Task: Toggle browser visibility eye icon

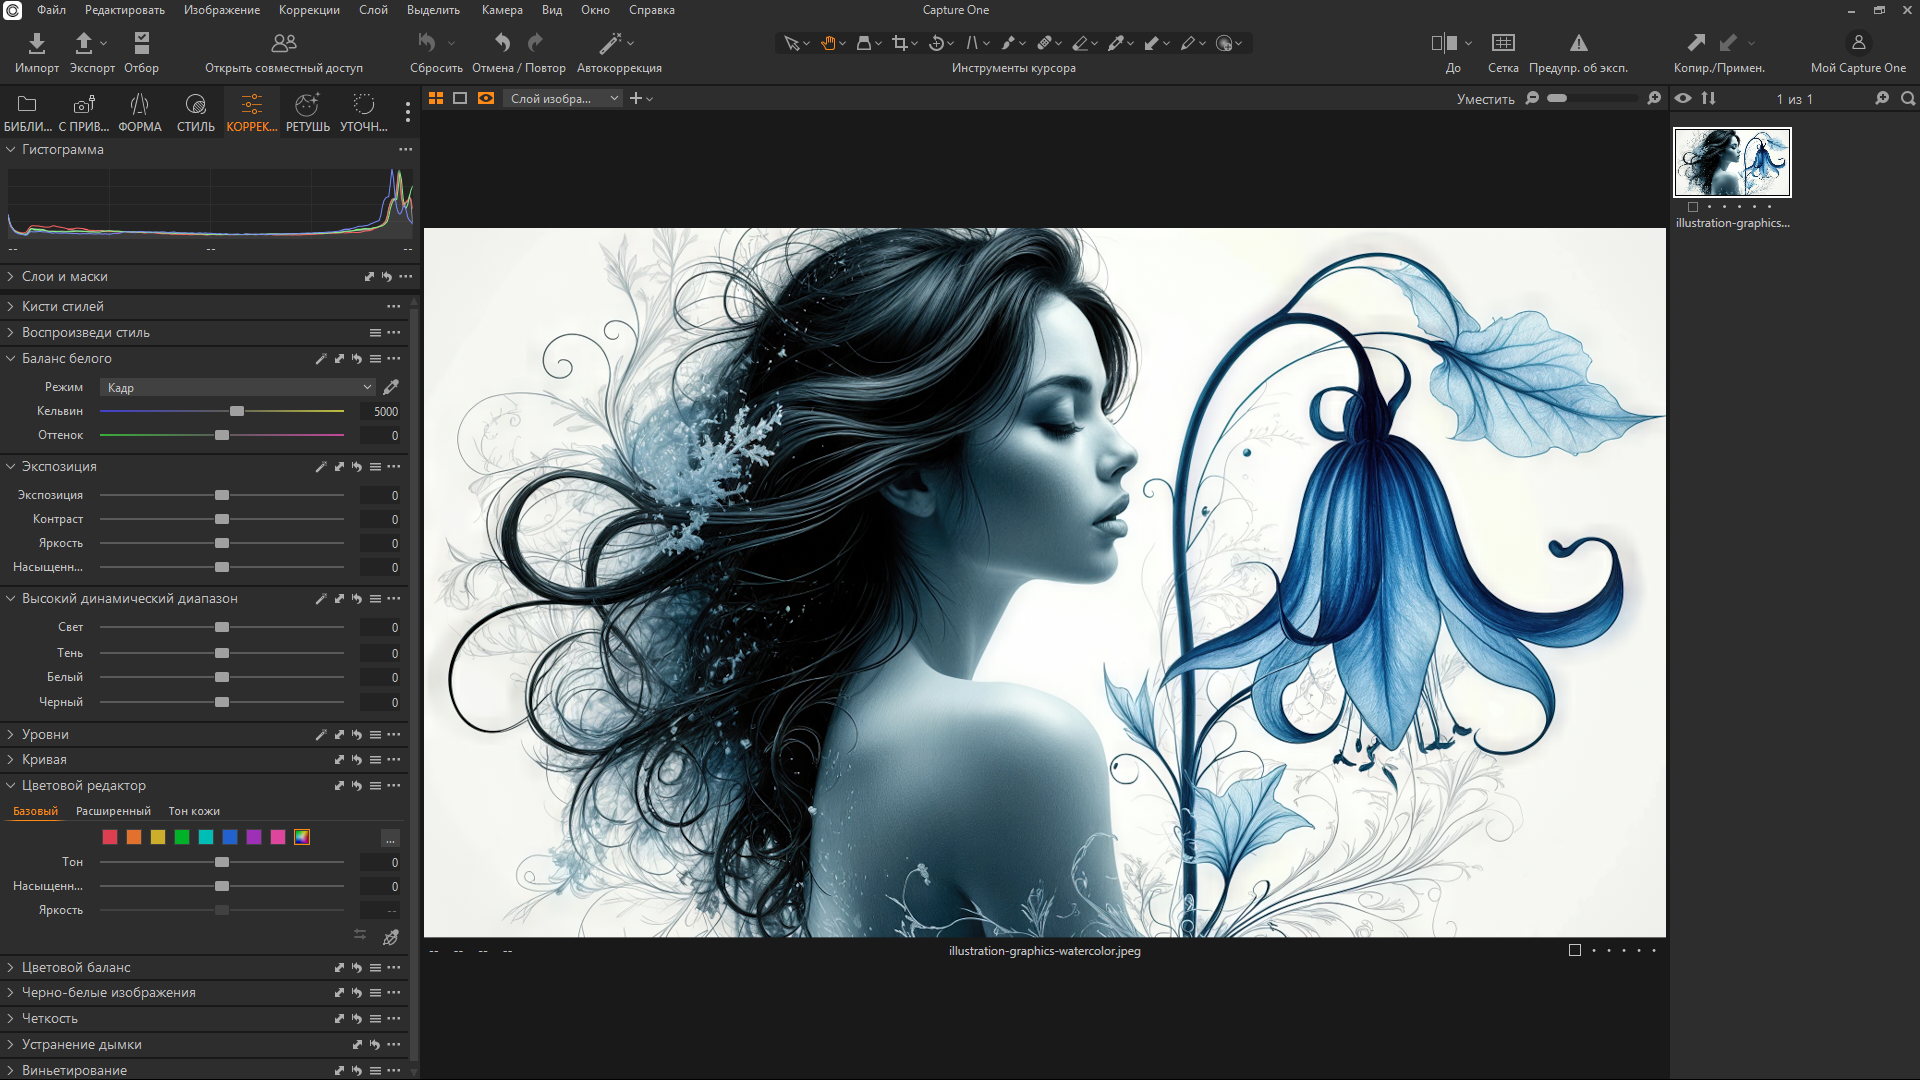Action: click(x=1683, y=98)
